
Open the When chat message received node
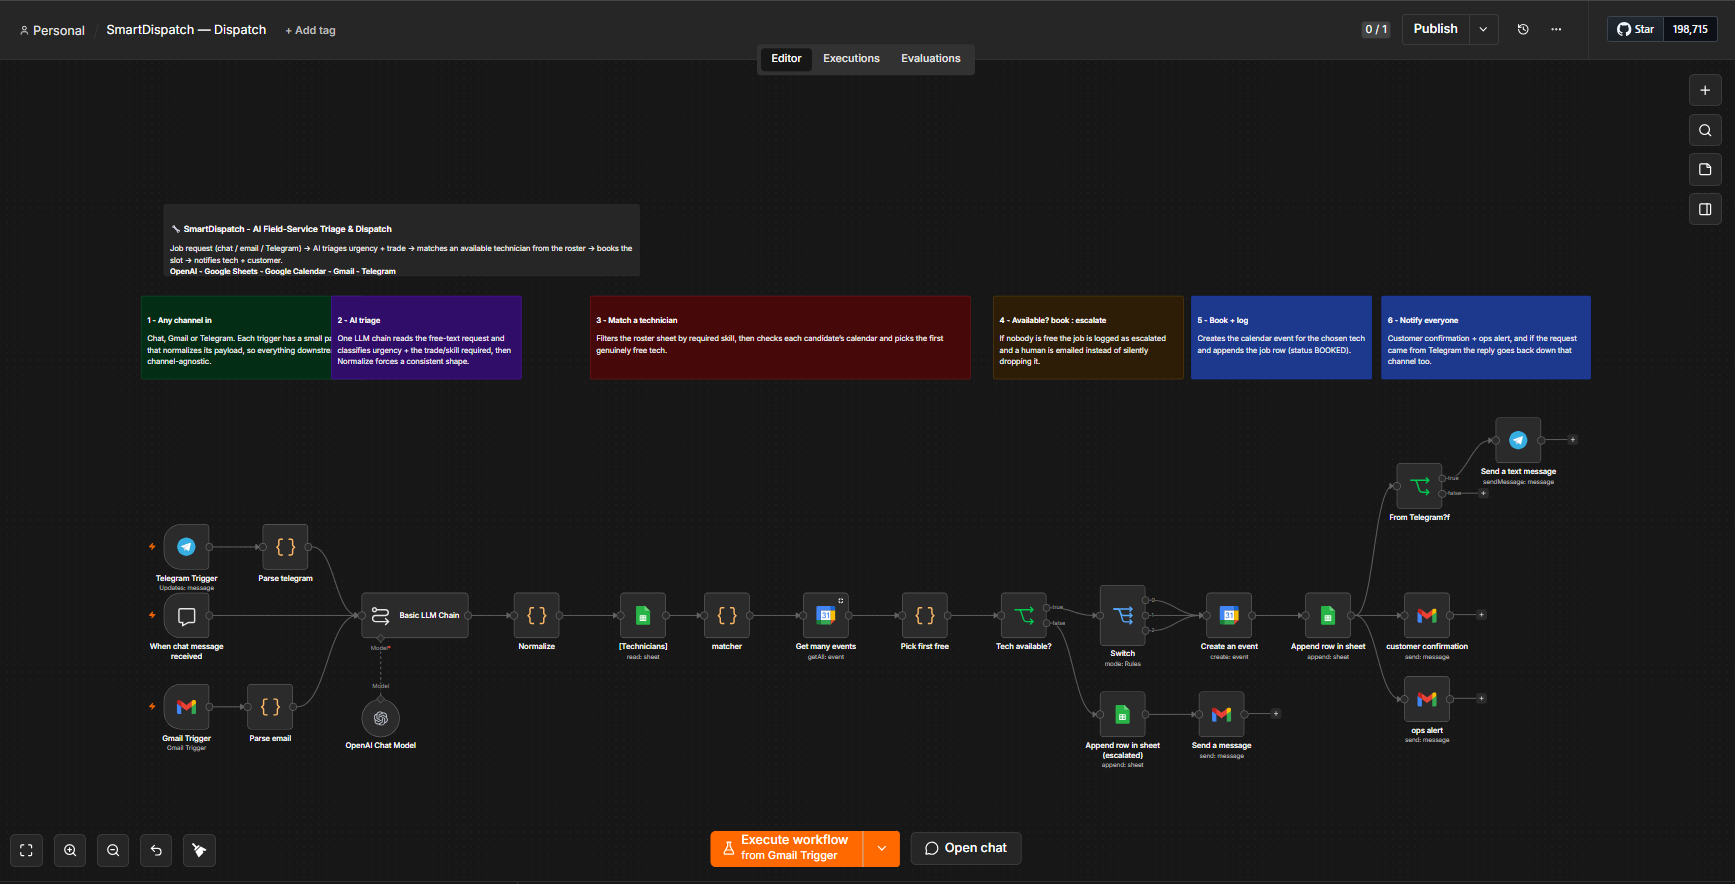point(186,616)
